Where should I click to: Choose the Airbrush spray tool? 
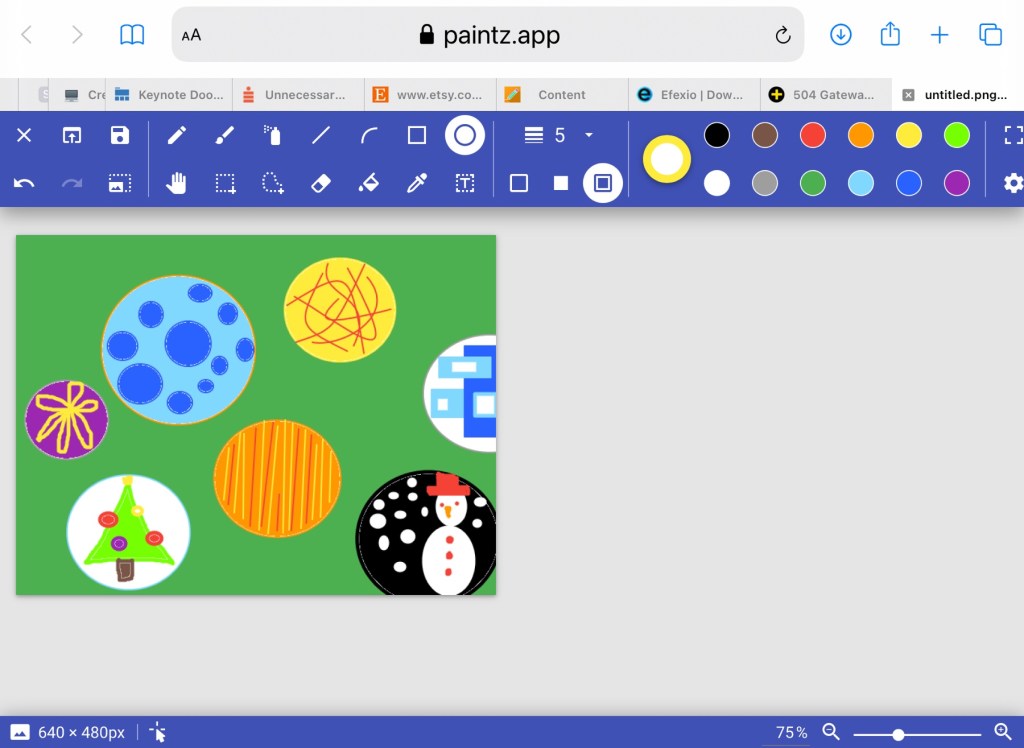tap(272, 135)
